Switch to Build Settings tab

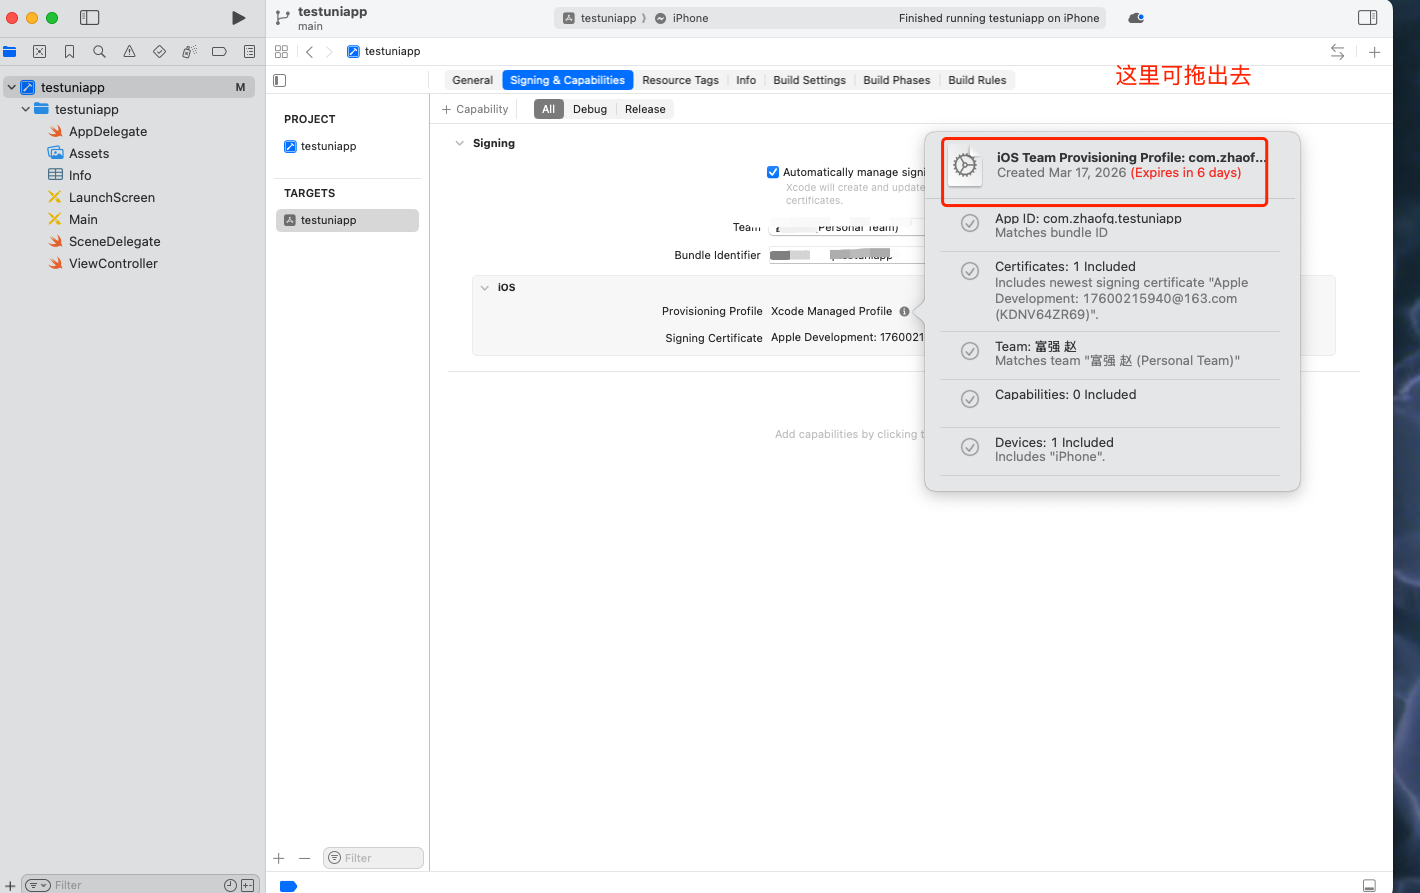pyautogui.click(x=809, y=80)
